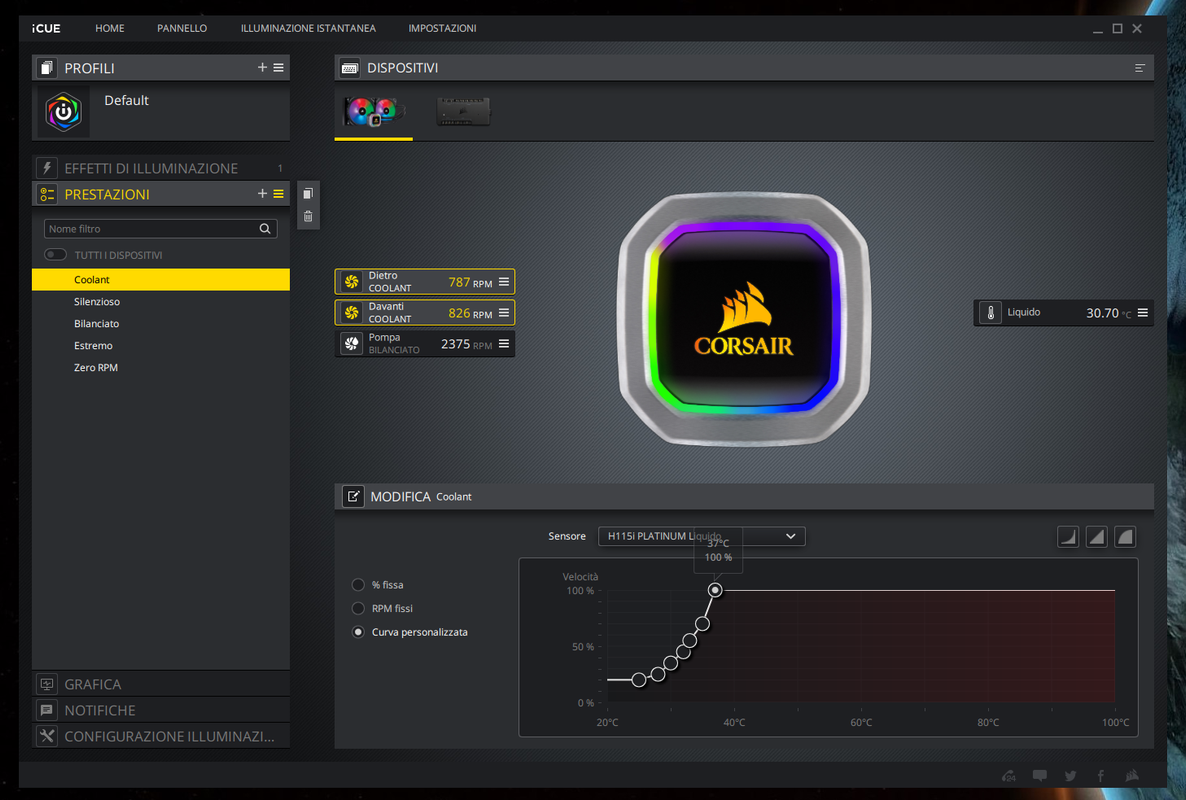Apply the first quiet curve preset shape
1186x800 pixels.
(x=1067, y=537)
